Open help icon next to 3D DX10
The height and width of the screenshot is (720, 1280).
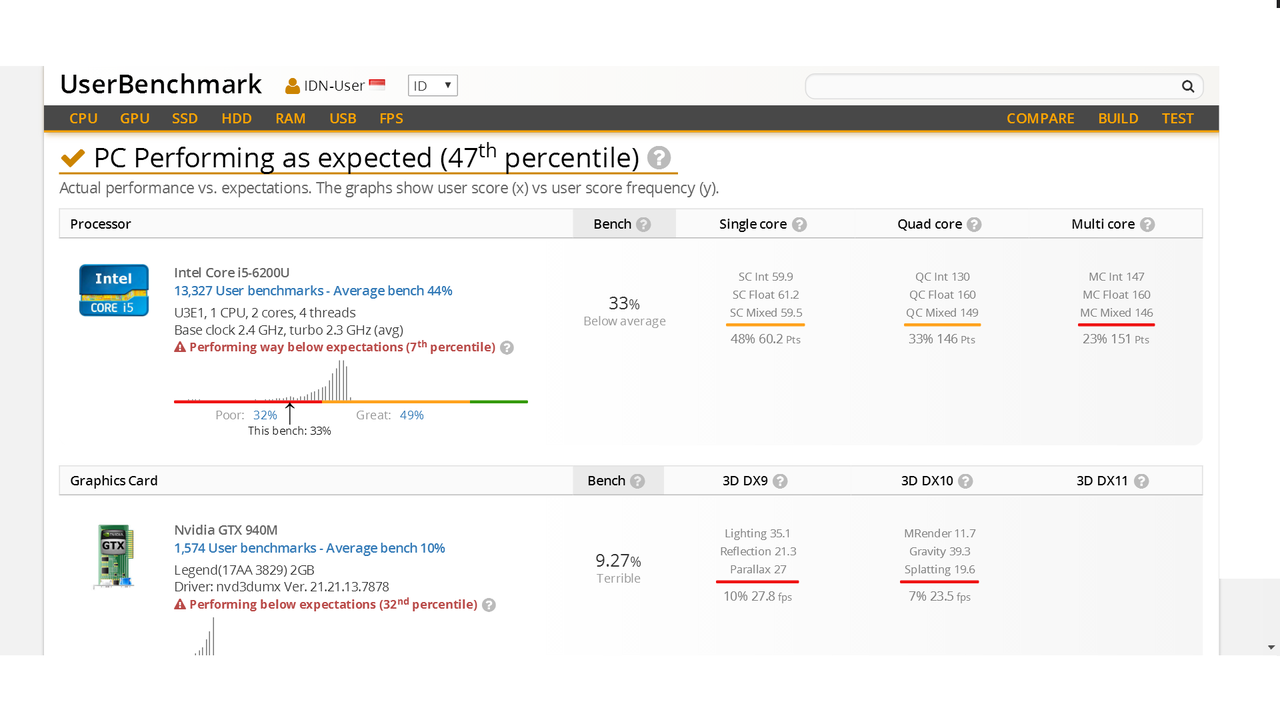pyautogui.click(x=966, y=481)
